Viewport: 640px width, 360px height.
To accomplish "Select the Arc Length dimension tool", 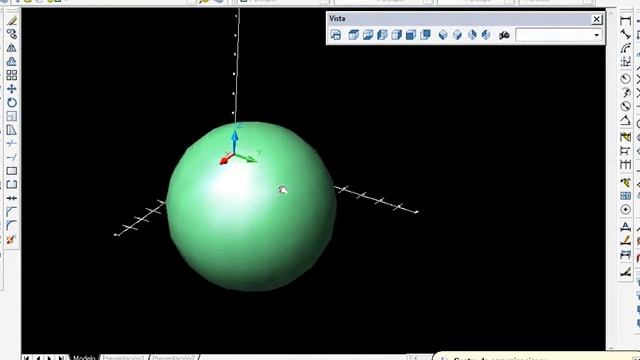I will click(x=625, y=48).
